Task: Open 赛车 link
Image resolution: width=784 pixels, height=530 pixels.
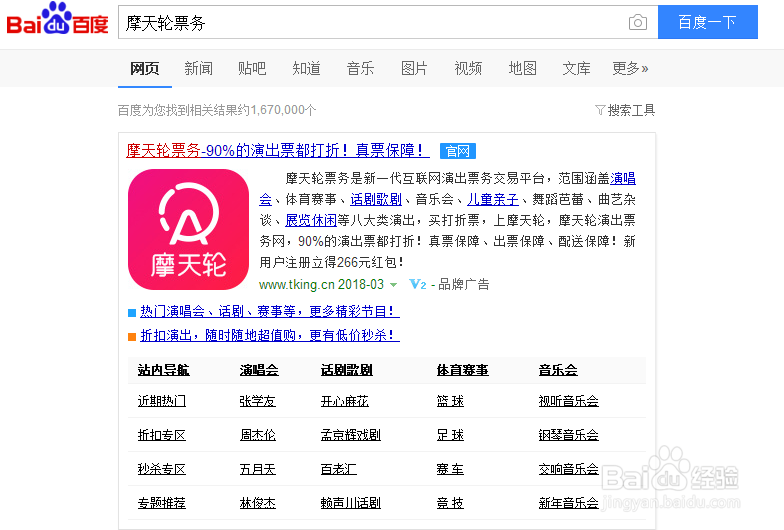Action: (x=450, y=469)
